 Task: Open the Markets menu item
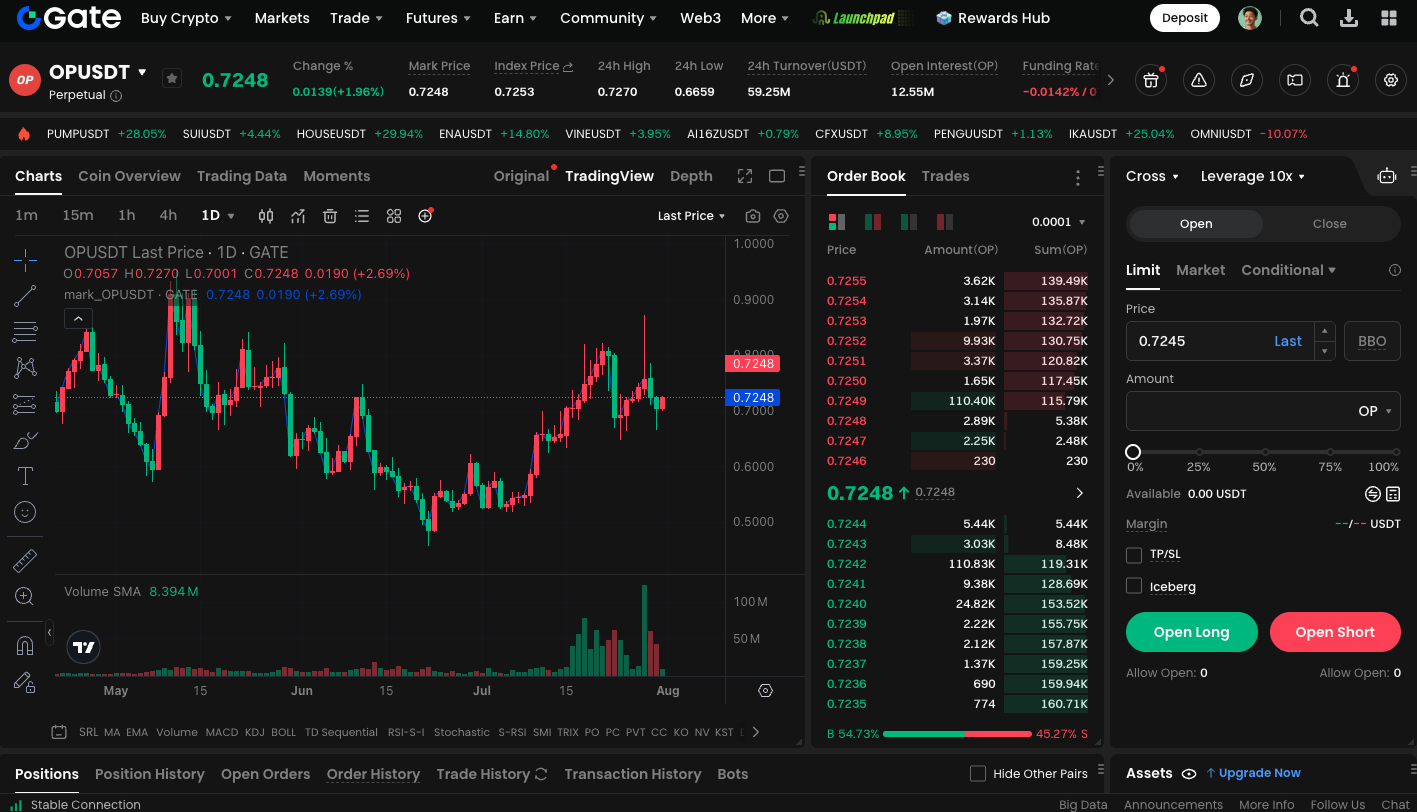(282, 18)
